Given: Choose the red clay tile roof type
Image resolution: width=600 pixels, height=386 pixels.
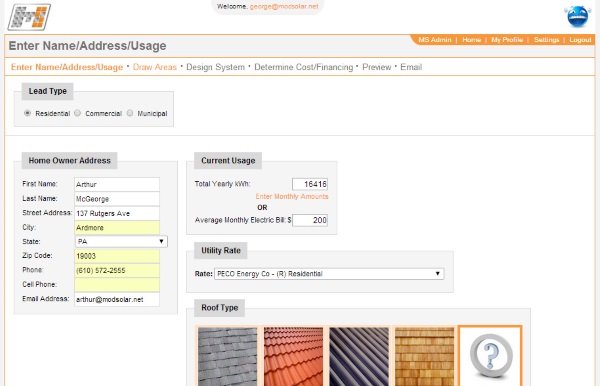Looking at the screenshot, I should [x=293, y=357].
